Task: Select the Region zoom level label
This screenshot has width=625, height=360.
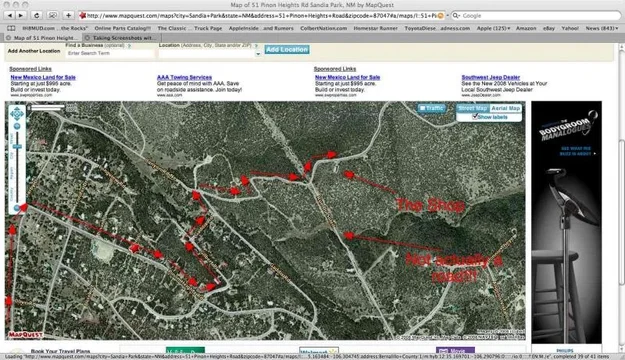Action: click(12, 173)
